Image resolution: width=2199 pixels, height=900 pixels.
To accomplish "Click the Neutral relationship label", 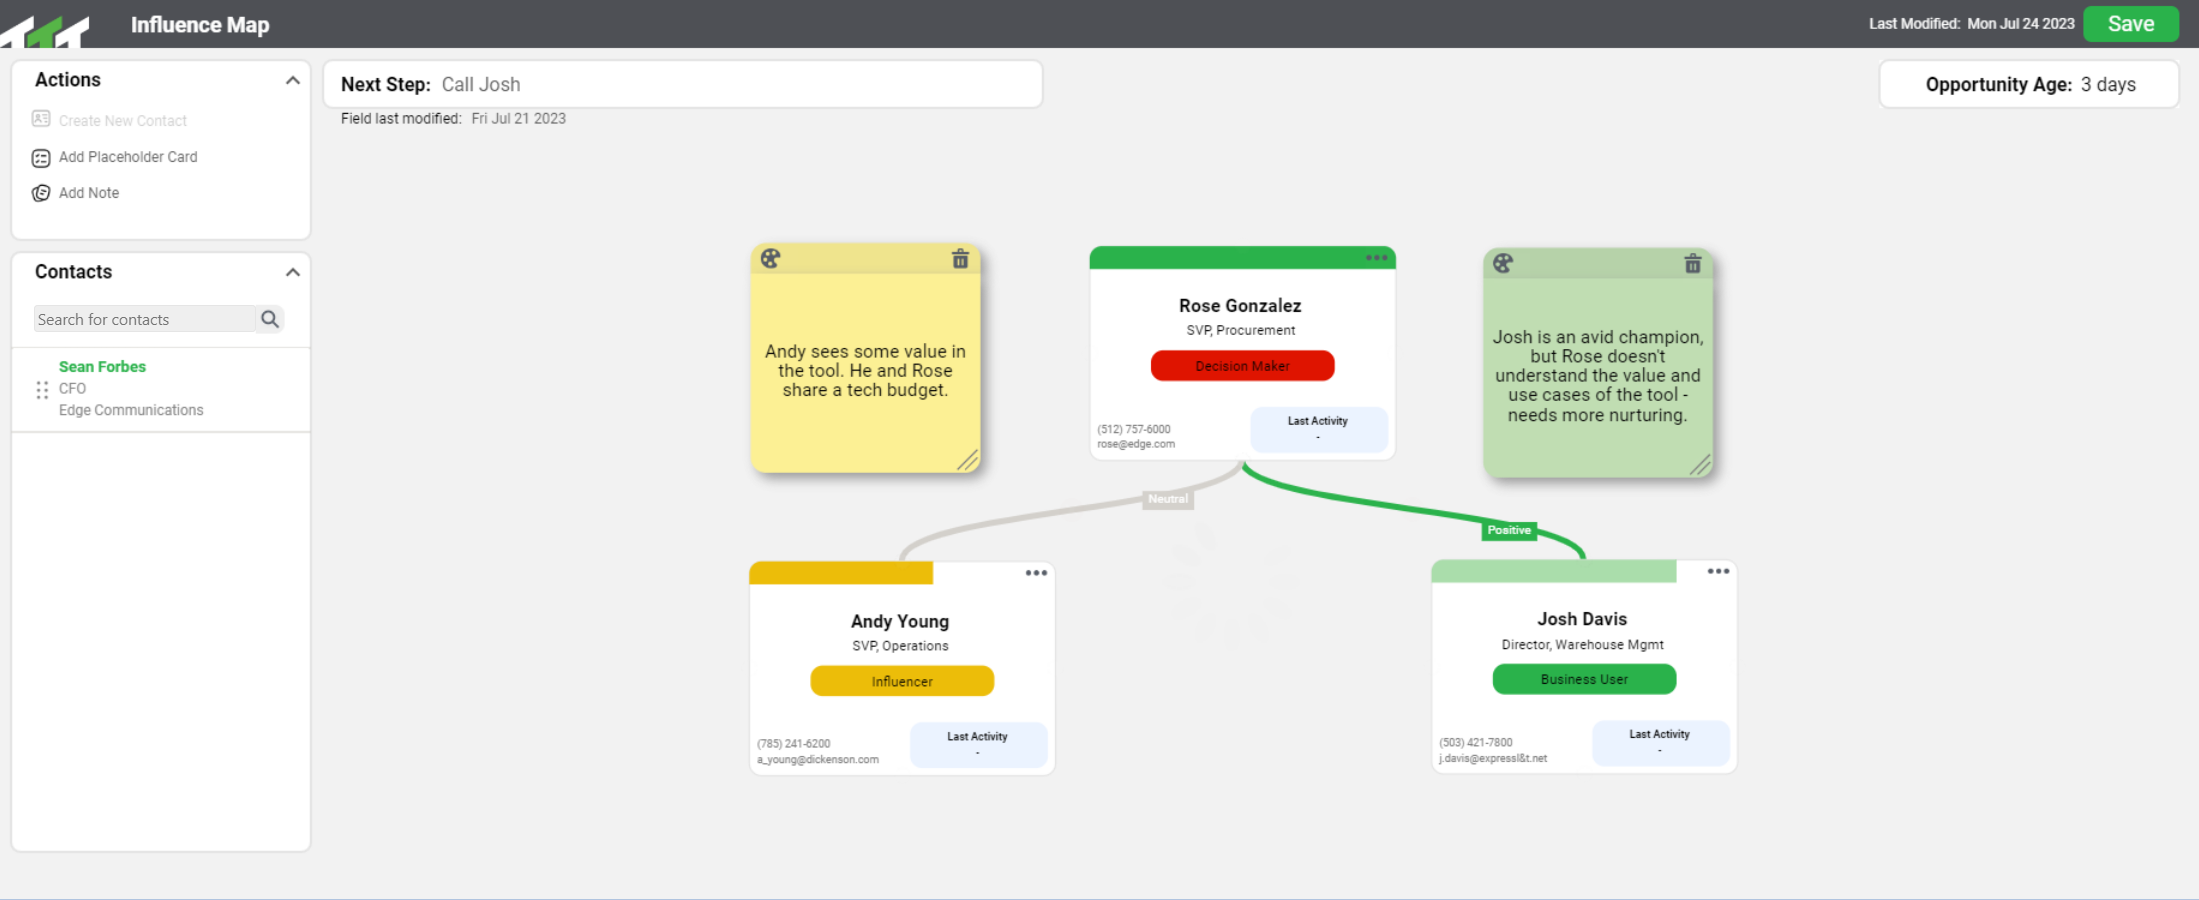I will pyautogui.click(x=1168, y=499).
